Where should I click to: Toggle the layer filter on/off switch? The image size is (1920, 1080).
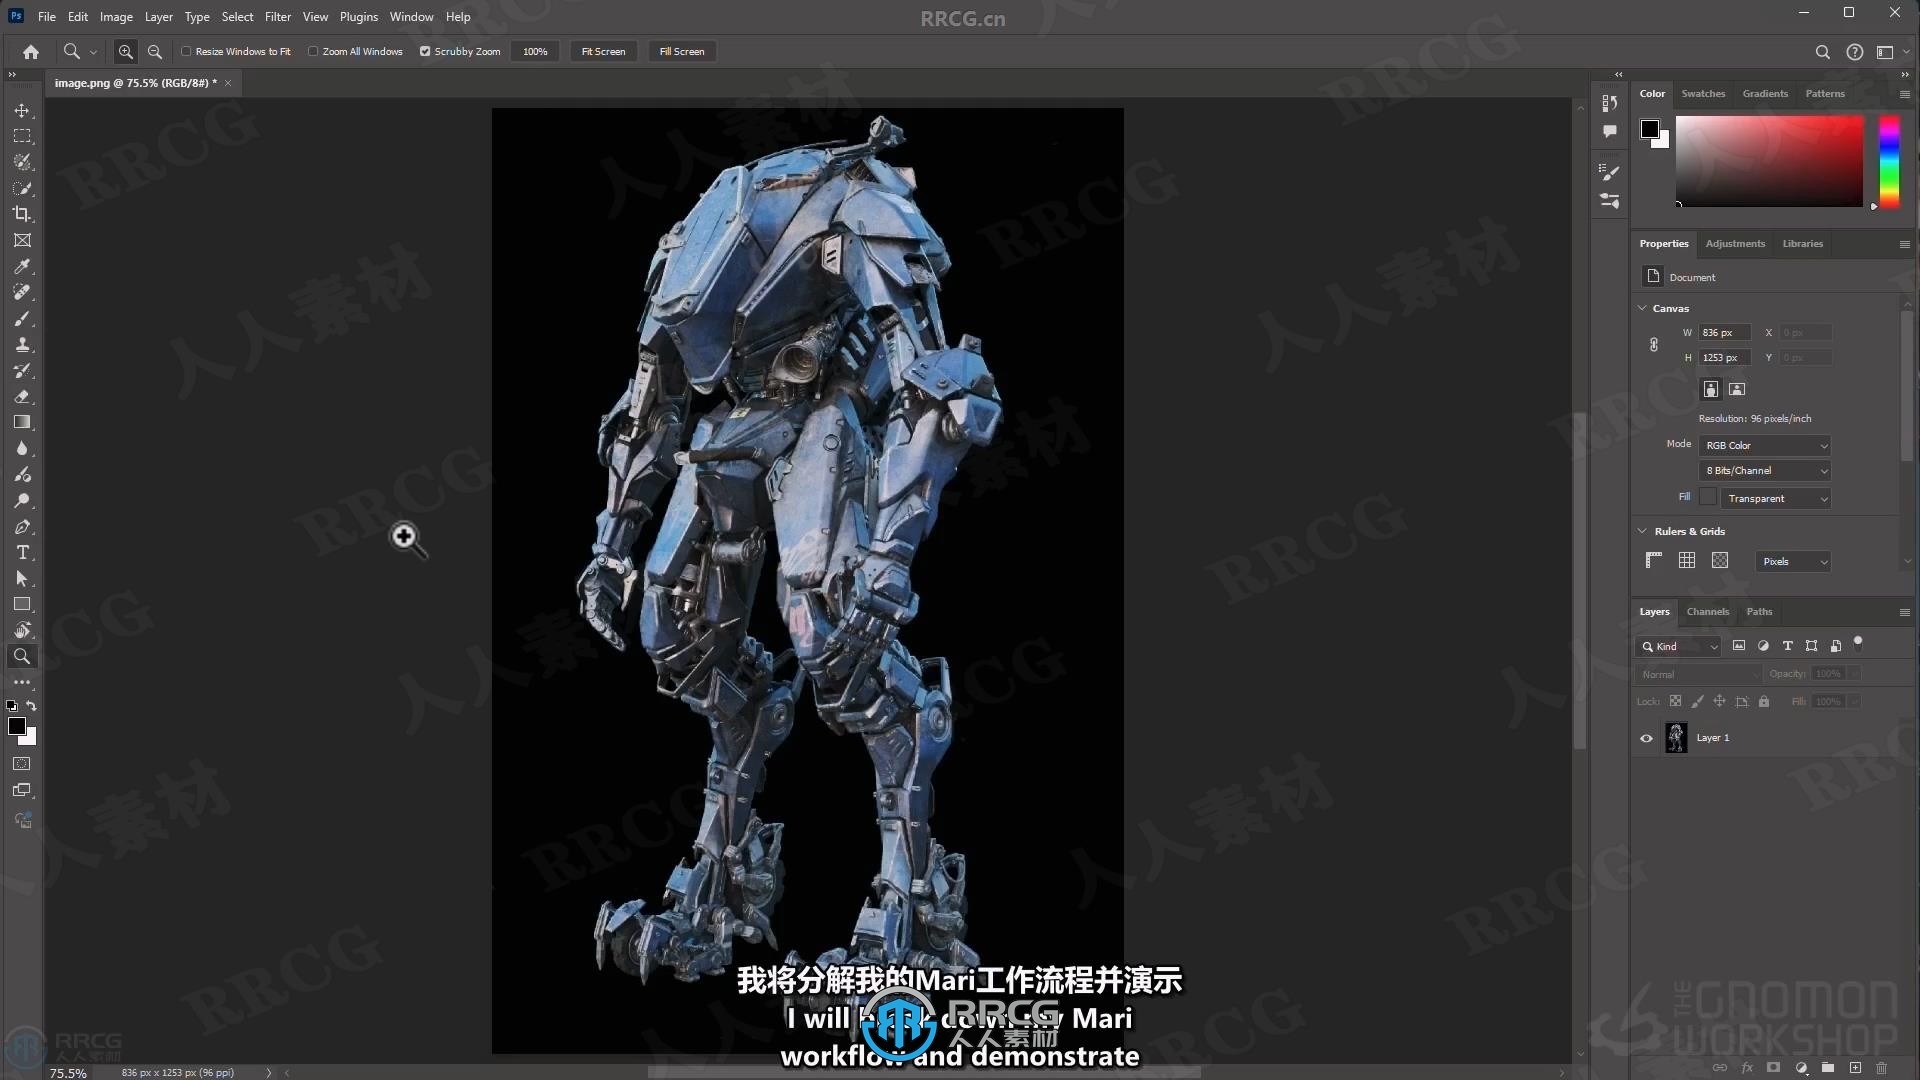pos(1858,643)
